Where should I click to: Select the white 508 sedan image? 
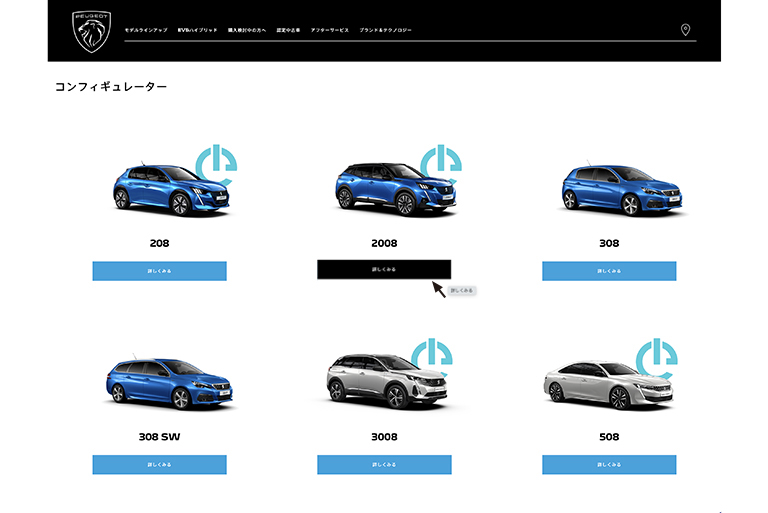tap(608, 385)
